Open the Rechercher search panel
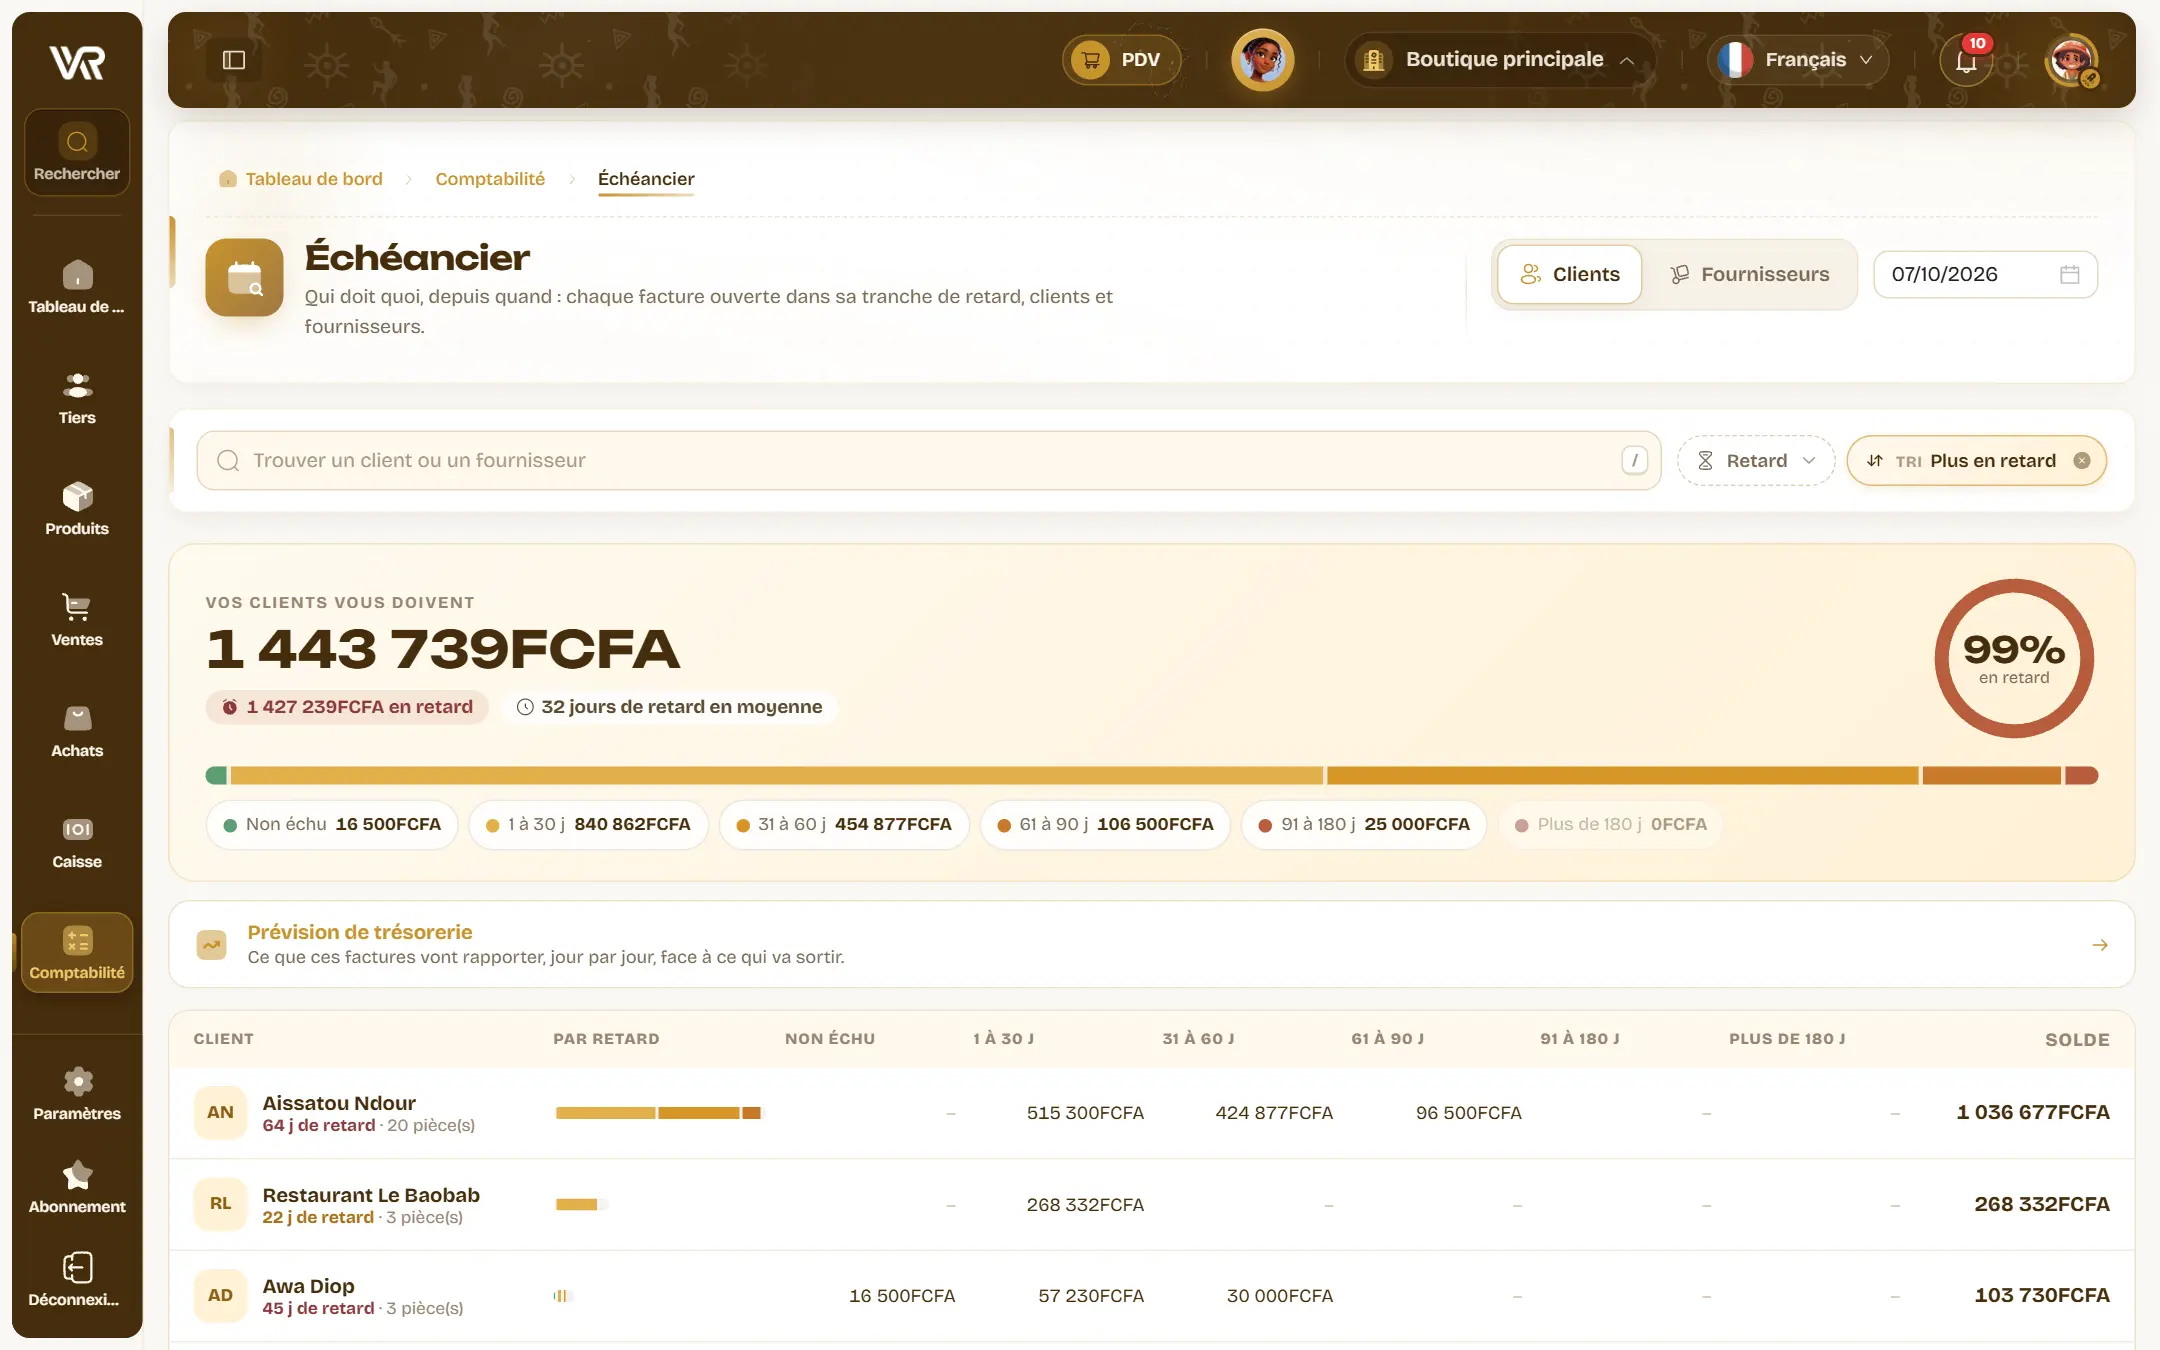Screen dimensions: 2160x1350 click(x=77, y=153)
